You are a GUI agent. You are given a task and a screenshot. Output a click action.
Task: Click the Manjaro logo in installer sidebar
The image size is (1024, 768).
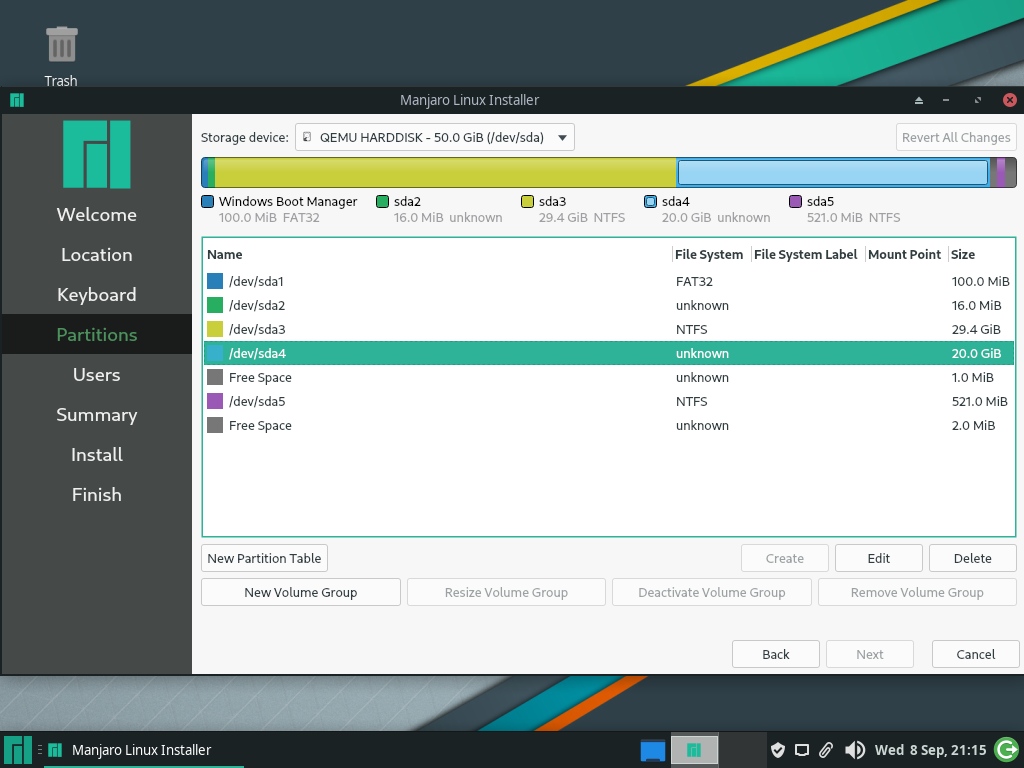(97, 155)
